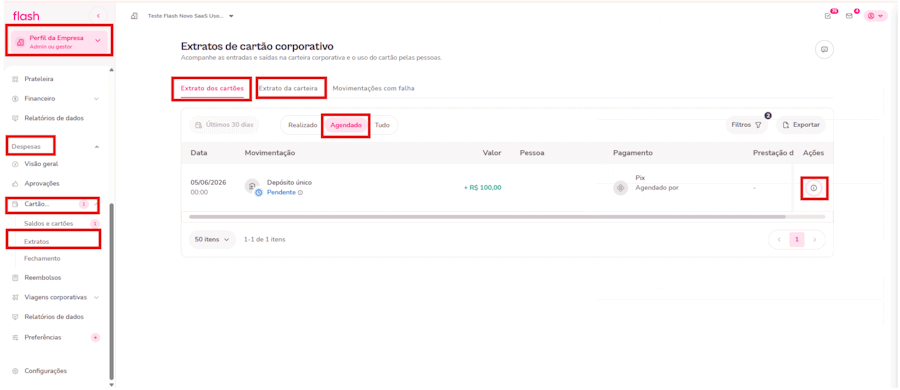Collapse the Cartão submenu chevron
The image size is (900, 390).
95,204
